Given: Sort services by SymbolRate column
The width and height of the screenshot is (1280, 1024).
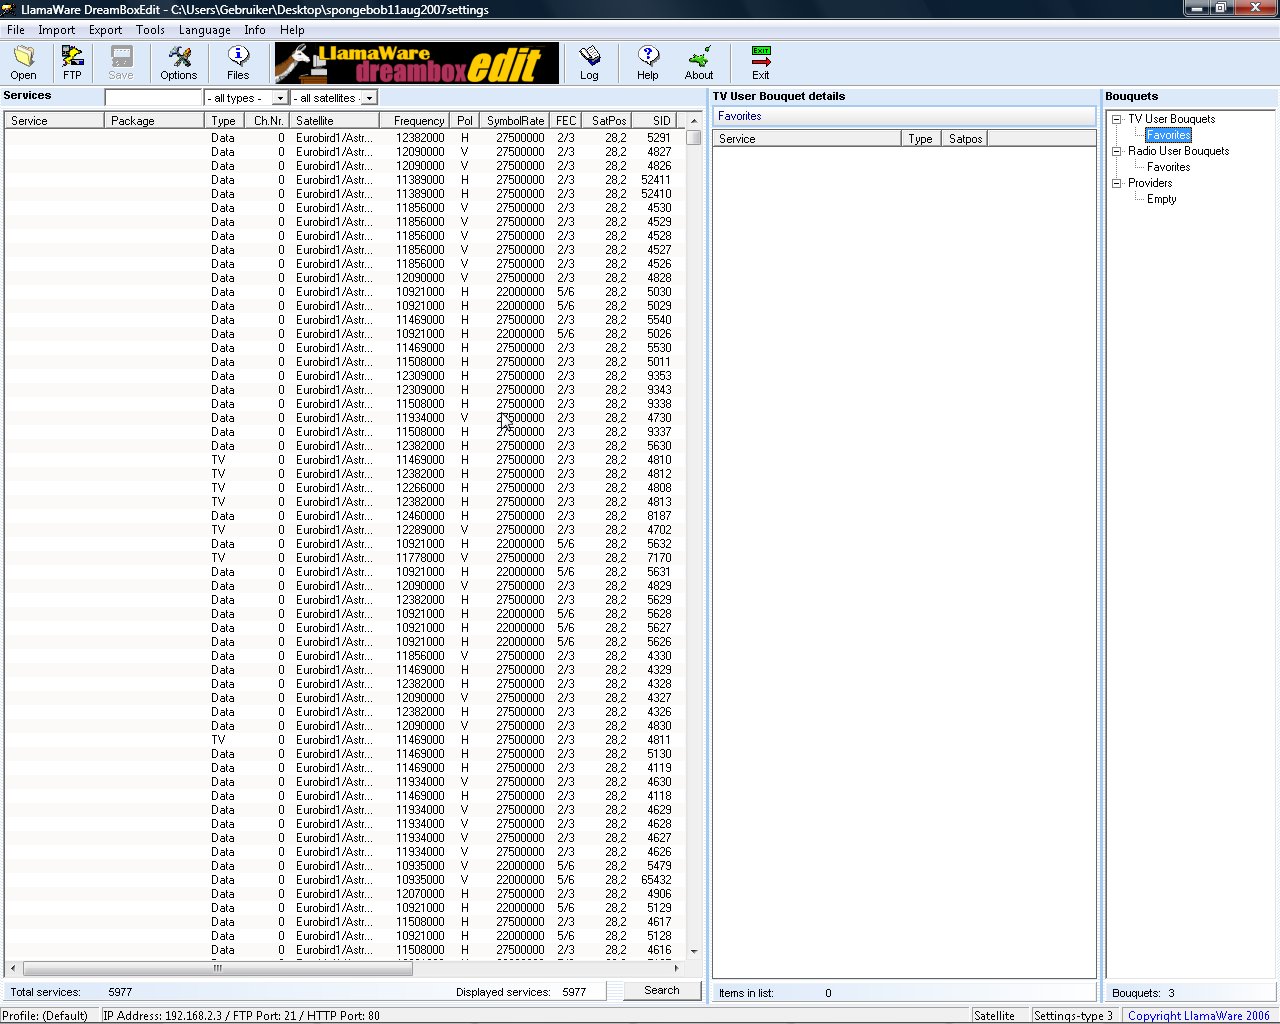Looking at the screenshot, I should [x=514, y=120].
